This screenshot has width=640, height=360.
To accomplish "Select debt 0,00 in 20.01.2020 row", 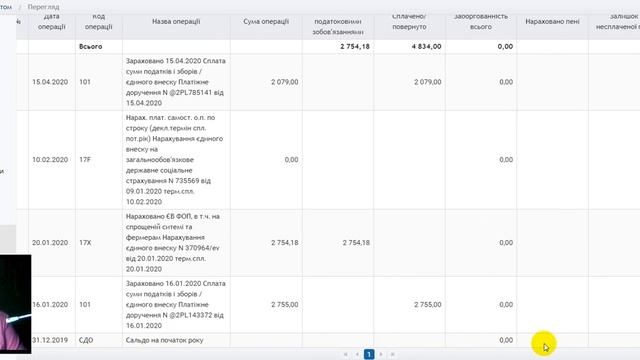I will coord(506,243).
